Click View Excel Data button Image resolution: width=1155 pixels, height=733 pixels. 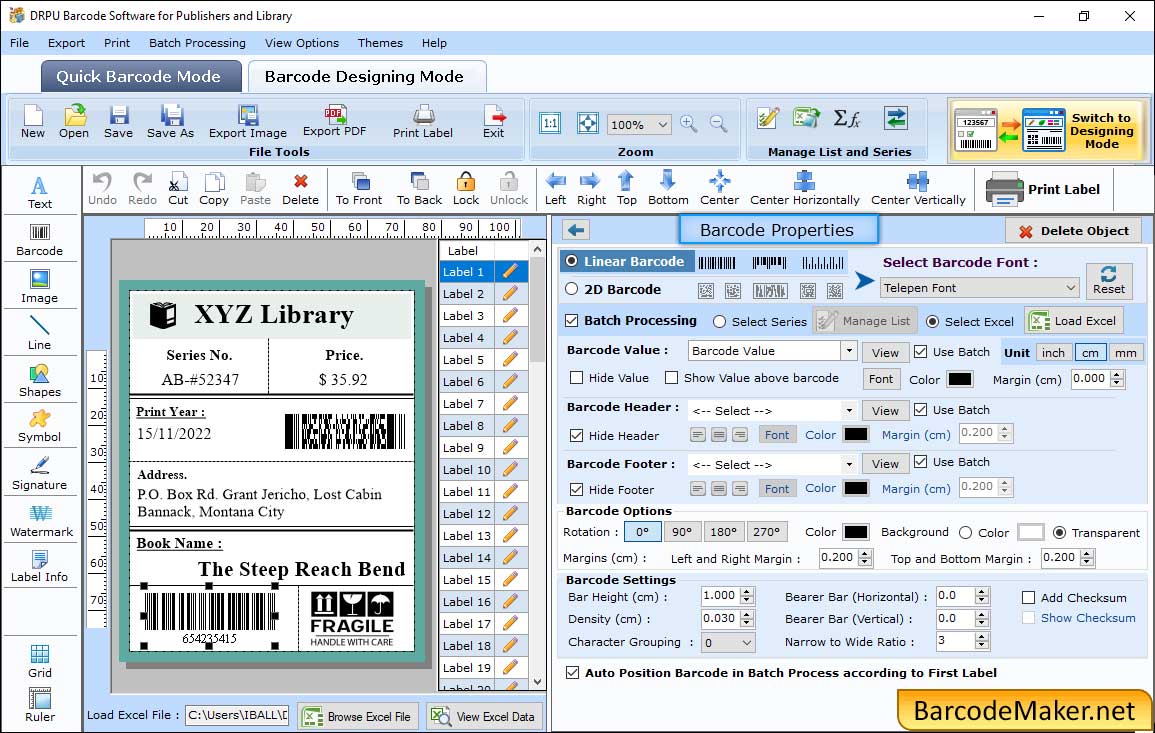[x=484, y=716]
